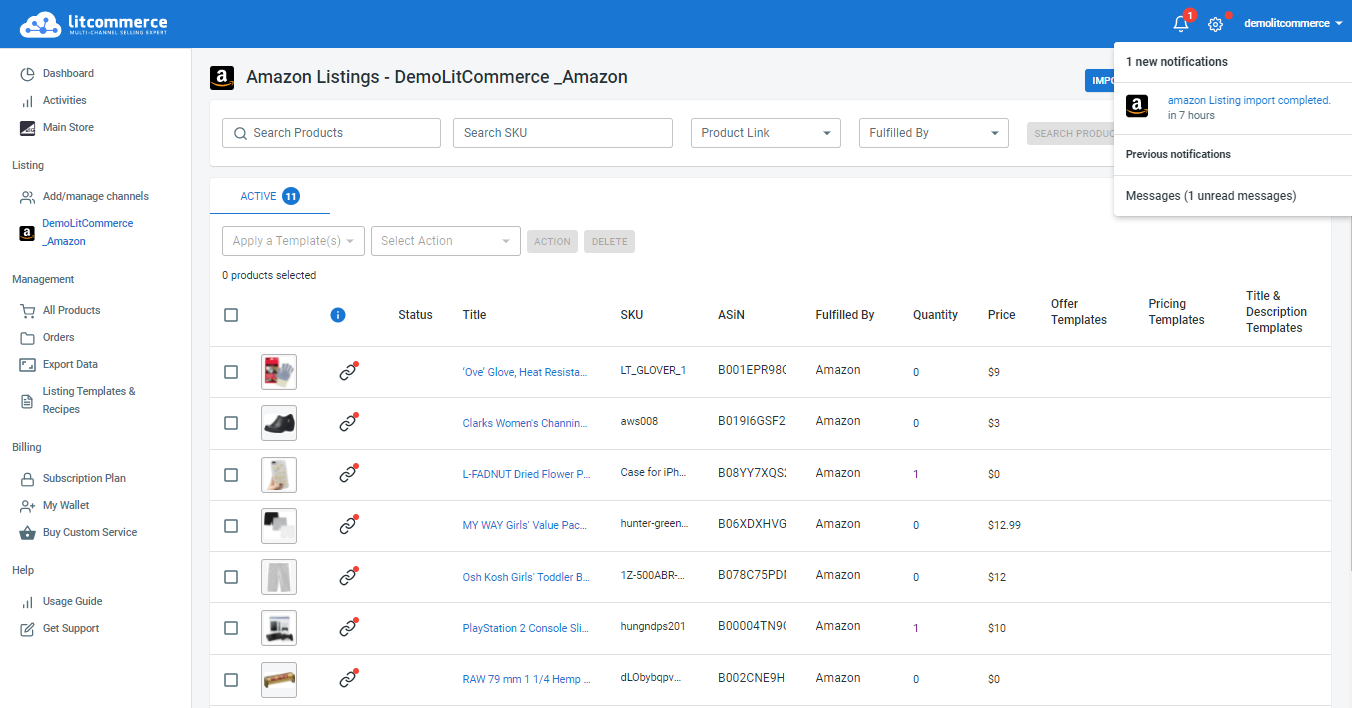This screenshot has width=1352, height=708.
Task: Click the Title column header
Action: [x=474, y=315]
